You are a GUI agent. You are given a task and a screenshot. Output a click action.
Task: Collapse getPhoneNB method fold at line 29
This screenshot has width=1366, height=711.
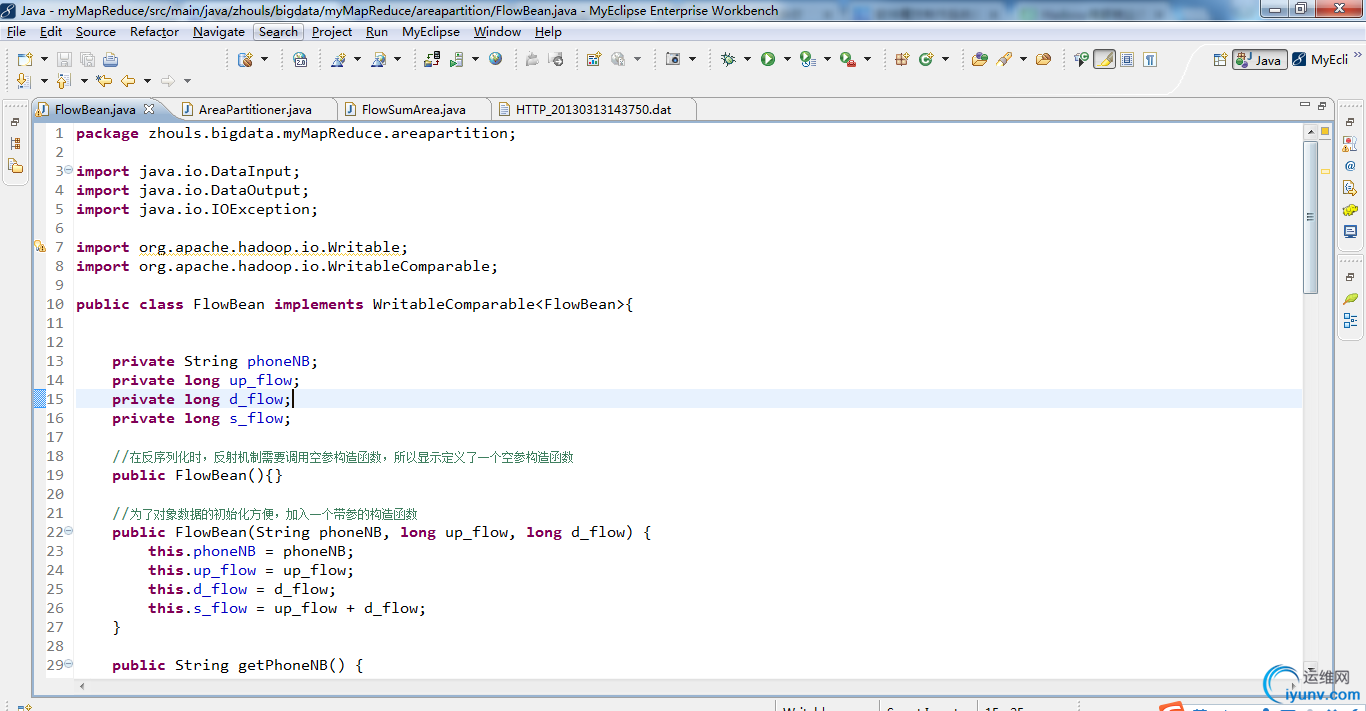[x=69, y=665]
